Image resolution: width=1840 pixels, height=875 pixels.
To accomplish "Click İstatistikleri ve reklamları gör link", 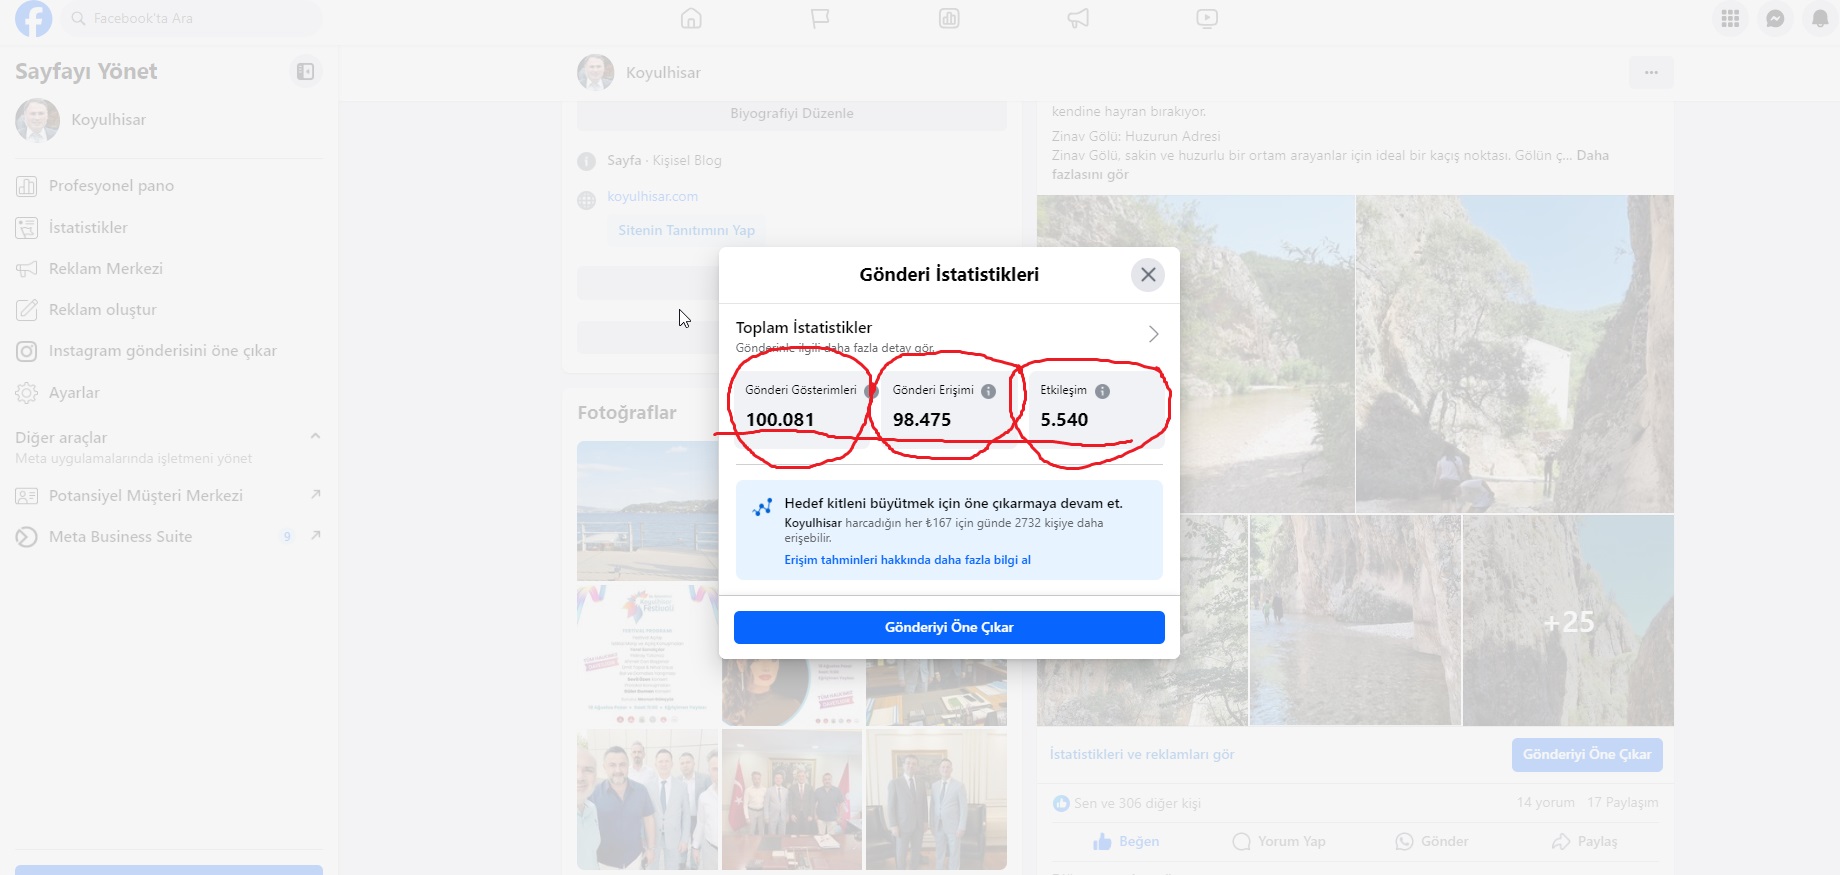I will (1142, 754).
